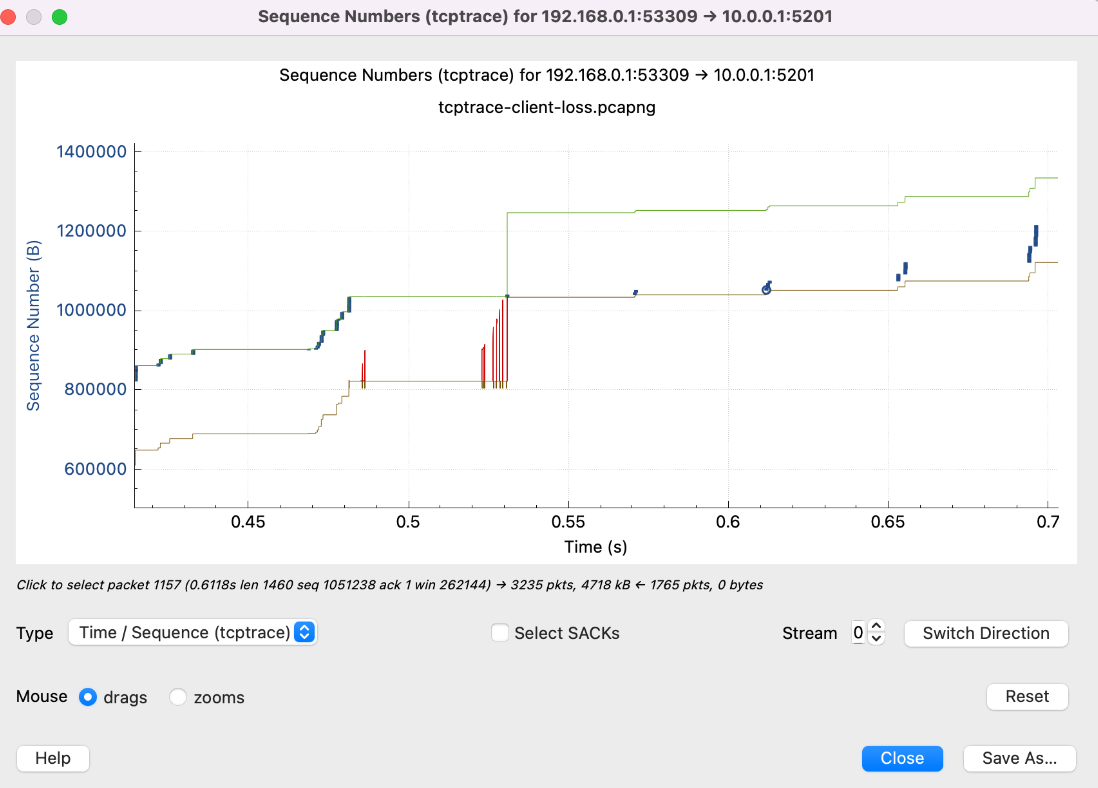
Task: Select the zooms mouse mode radio
Action: [178, 697]
